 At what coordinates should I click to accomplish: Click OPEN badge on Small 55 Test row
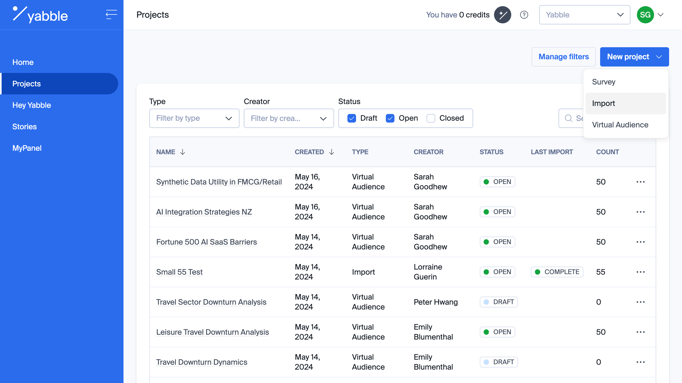[x=498, y=272]
